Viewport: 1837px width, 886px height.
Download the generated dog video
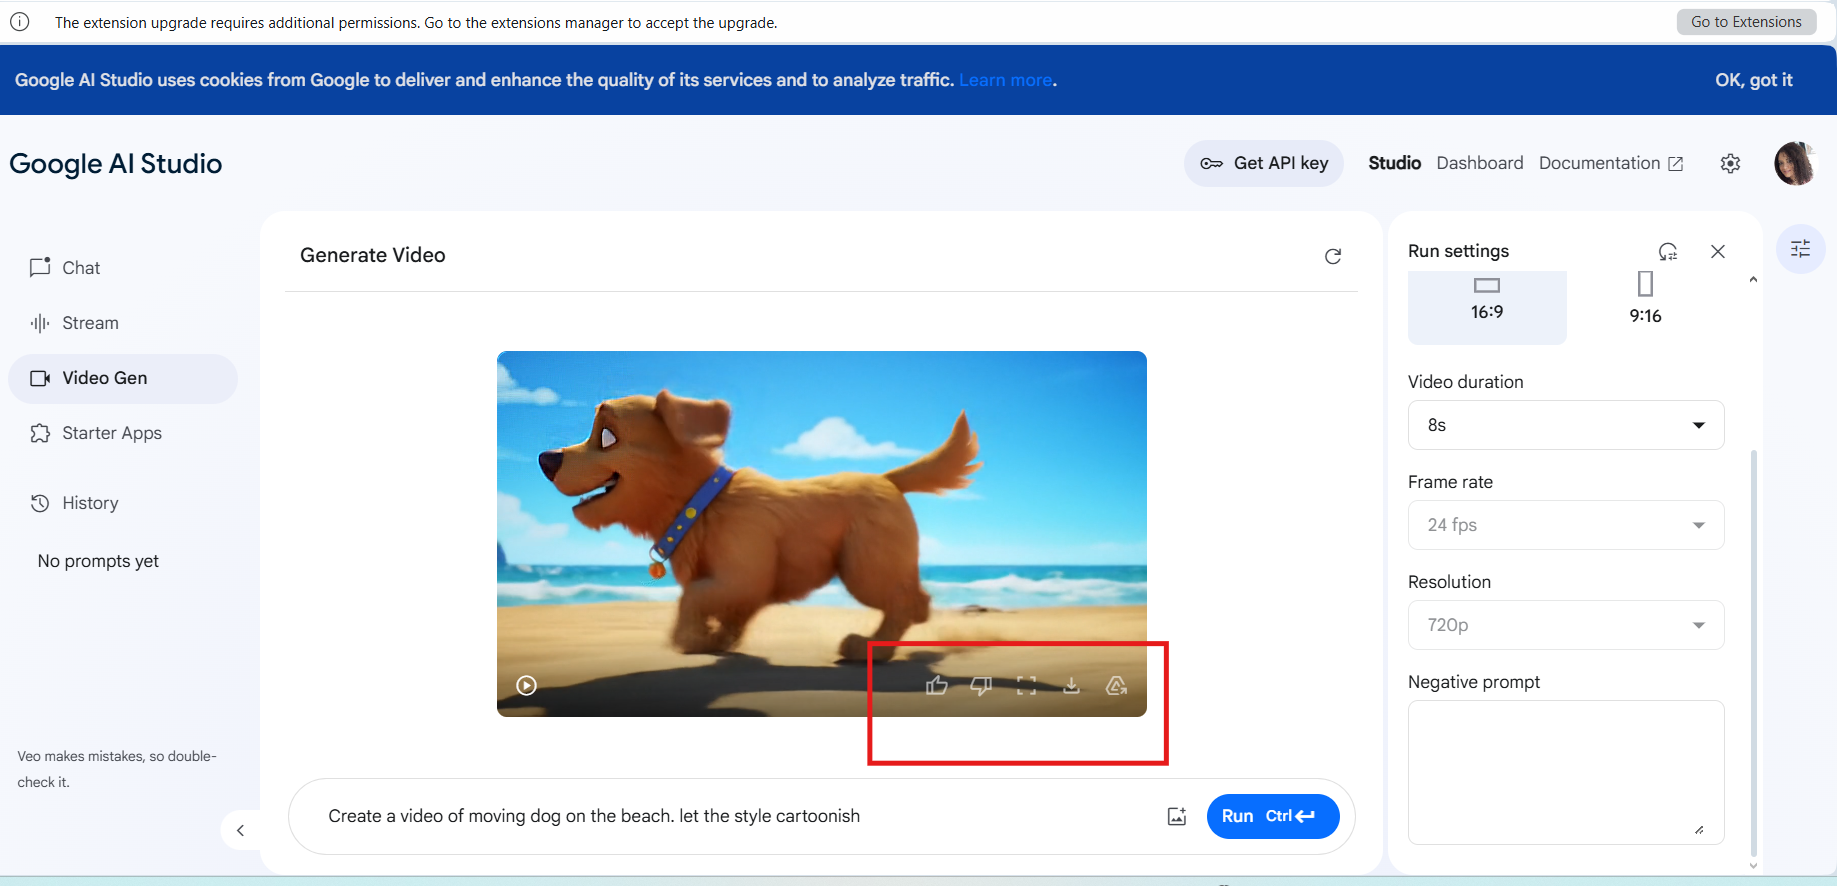1071,685
